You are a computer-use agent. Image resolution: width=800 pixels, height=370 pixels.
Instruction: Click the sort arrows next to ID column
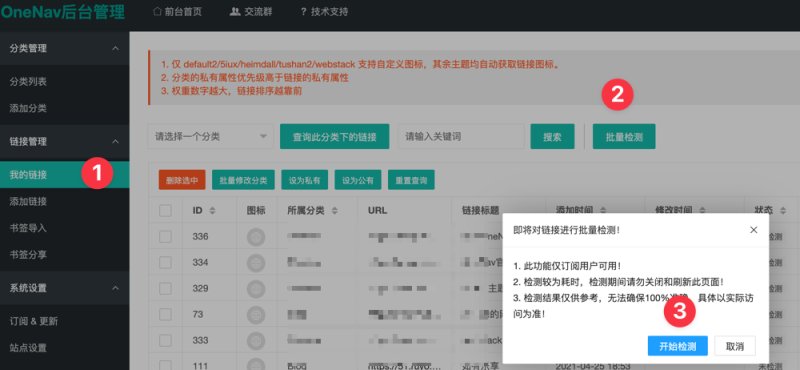(x=212, y=211)
